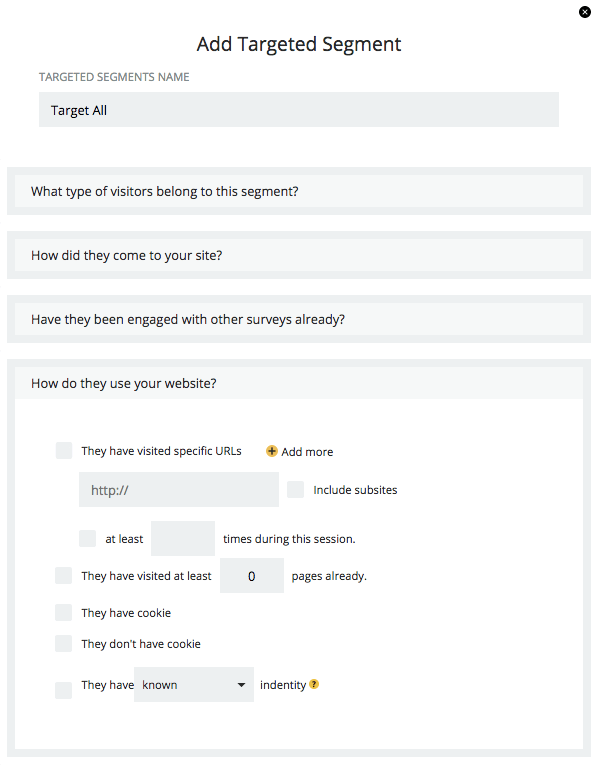
Task: Focus the Targeted Segments Name field
Action: (299, 110)
